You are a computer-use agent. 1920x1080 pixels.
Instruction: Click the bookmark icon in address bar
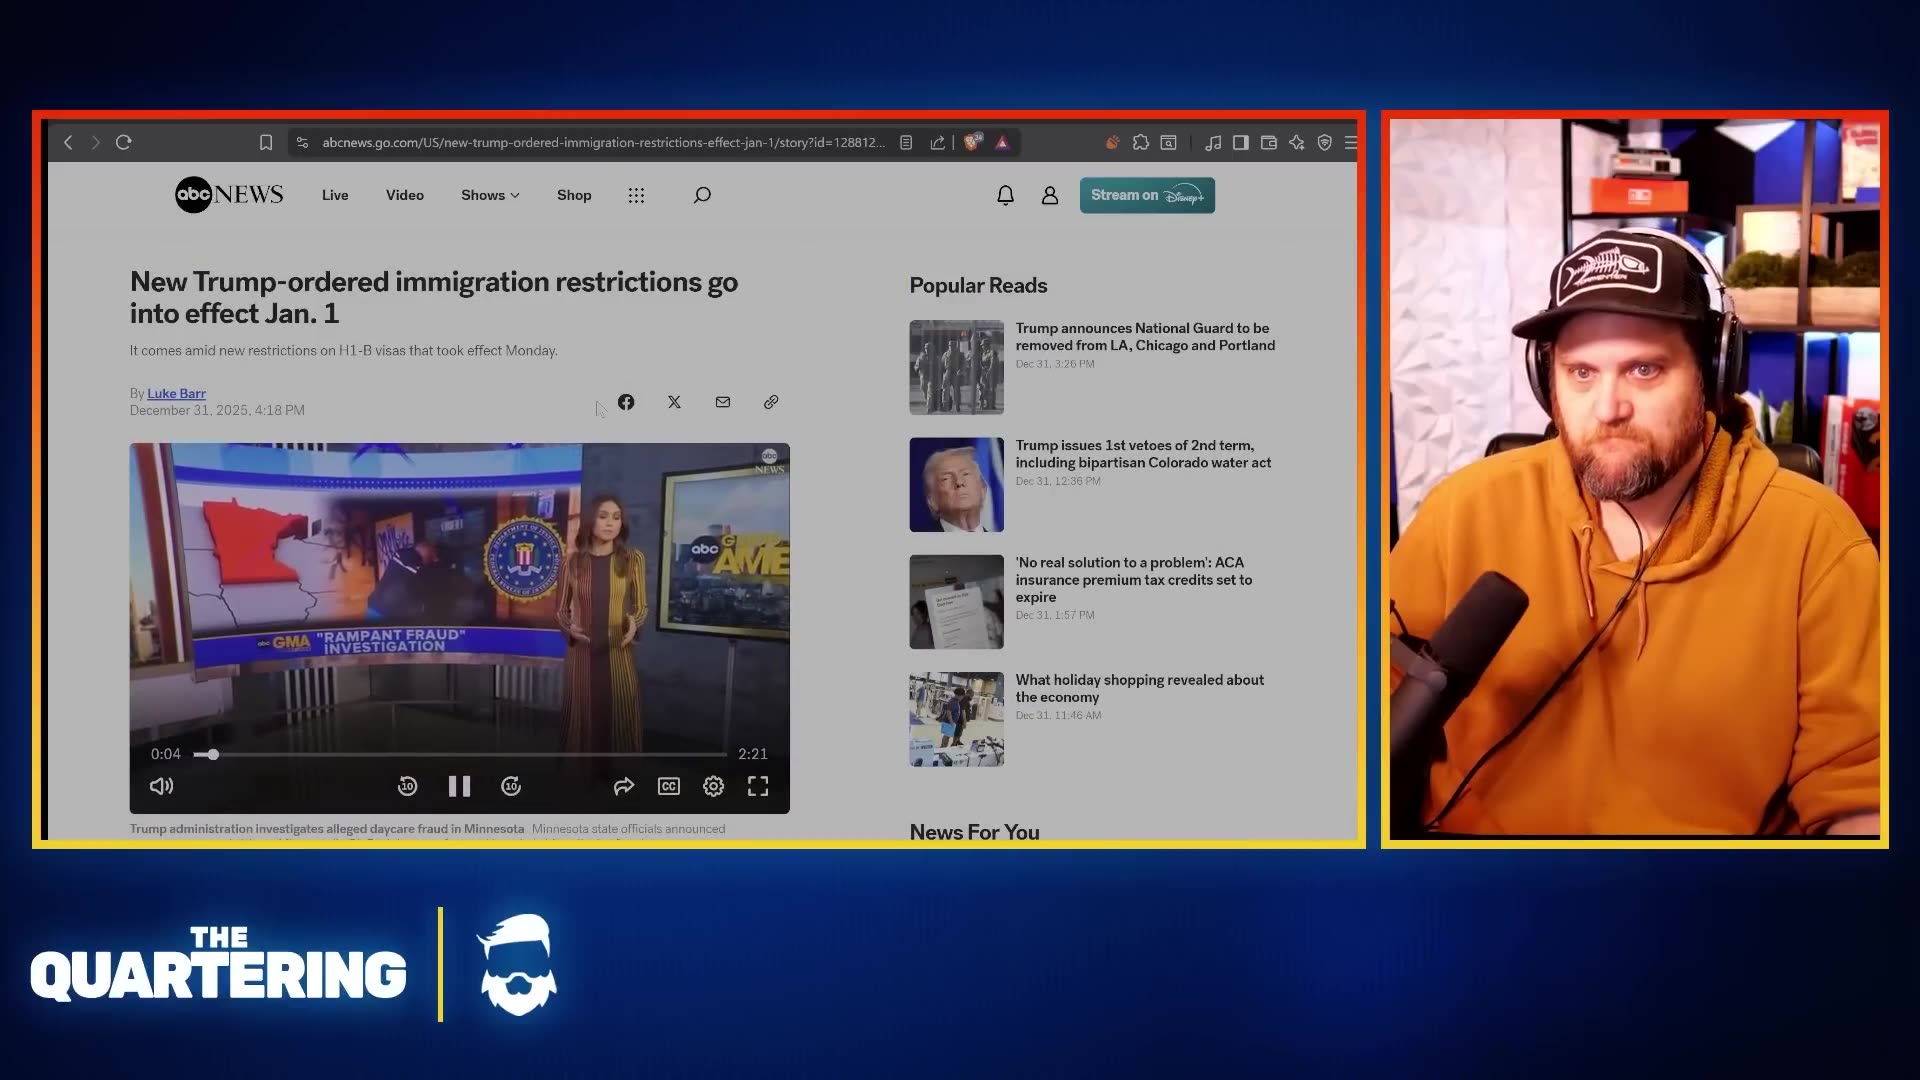pyautogui.click(x=266, y=143)
